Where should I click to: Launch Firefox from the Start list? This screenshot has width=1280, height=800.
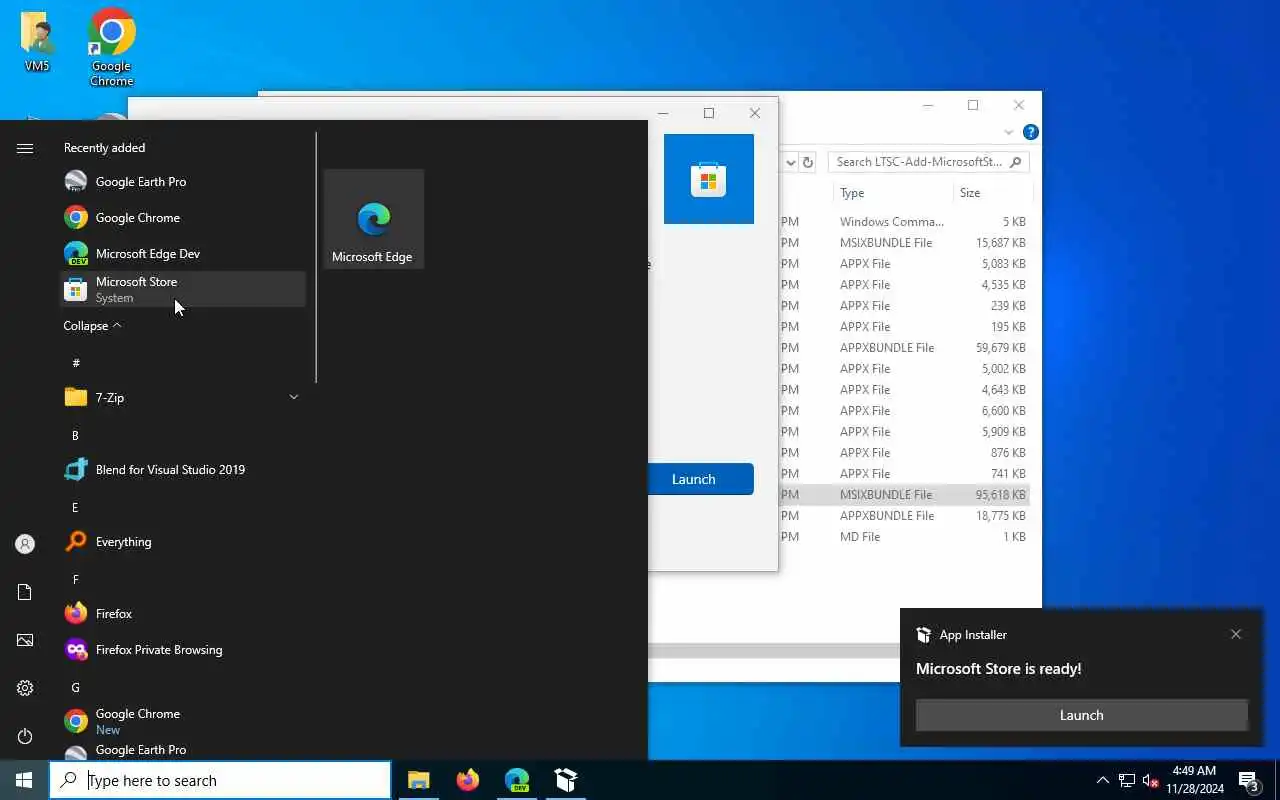183,613
